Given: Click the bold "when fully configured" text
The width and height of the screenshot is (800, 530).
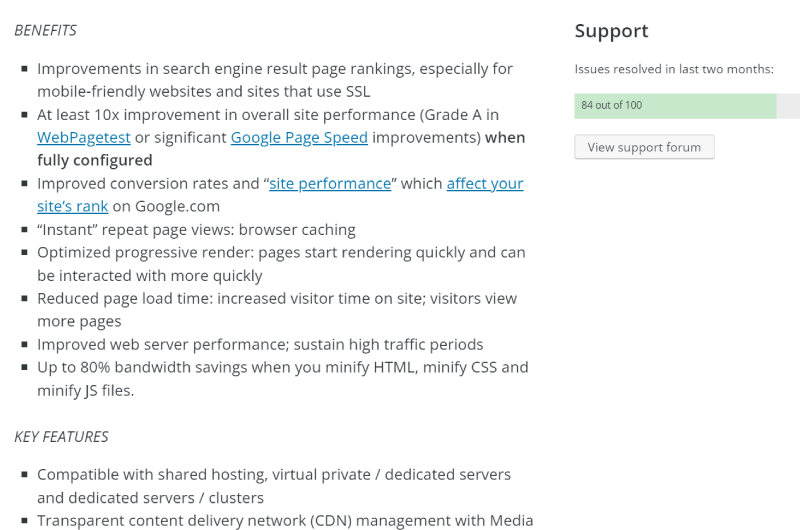Looking at the screenshot, I should point(94,161).
